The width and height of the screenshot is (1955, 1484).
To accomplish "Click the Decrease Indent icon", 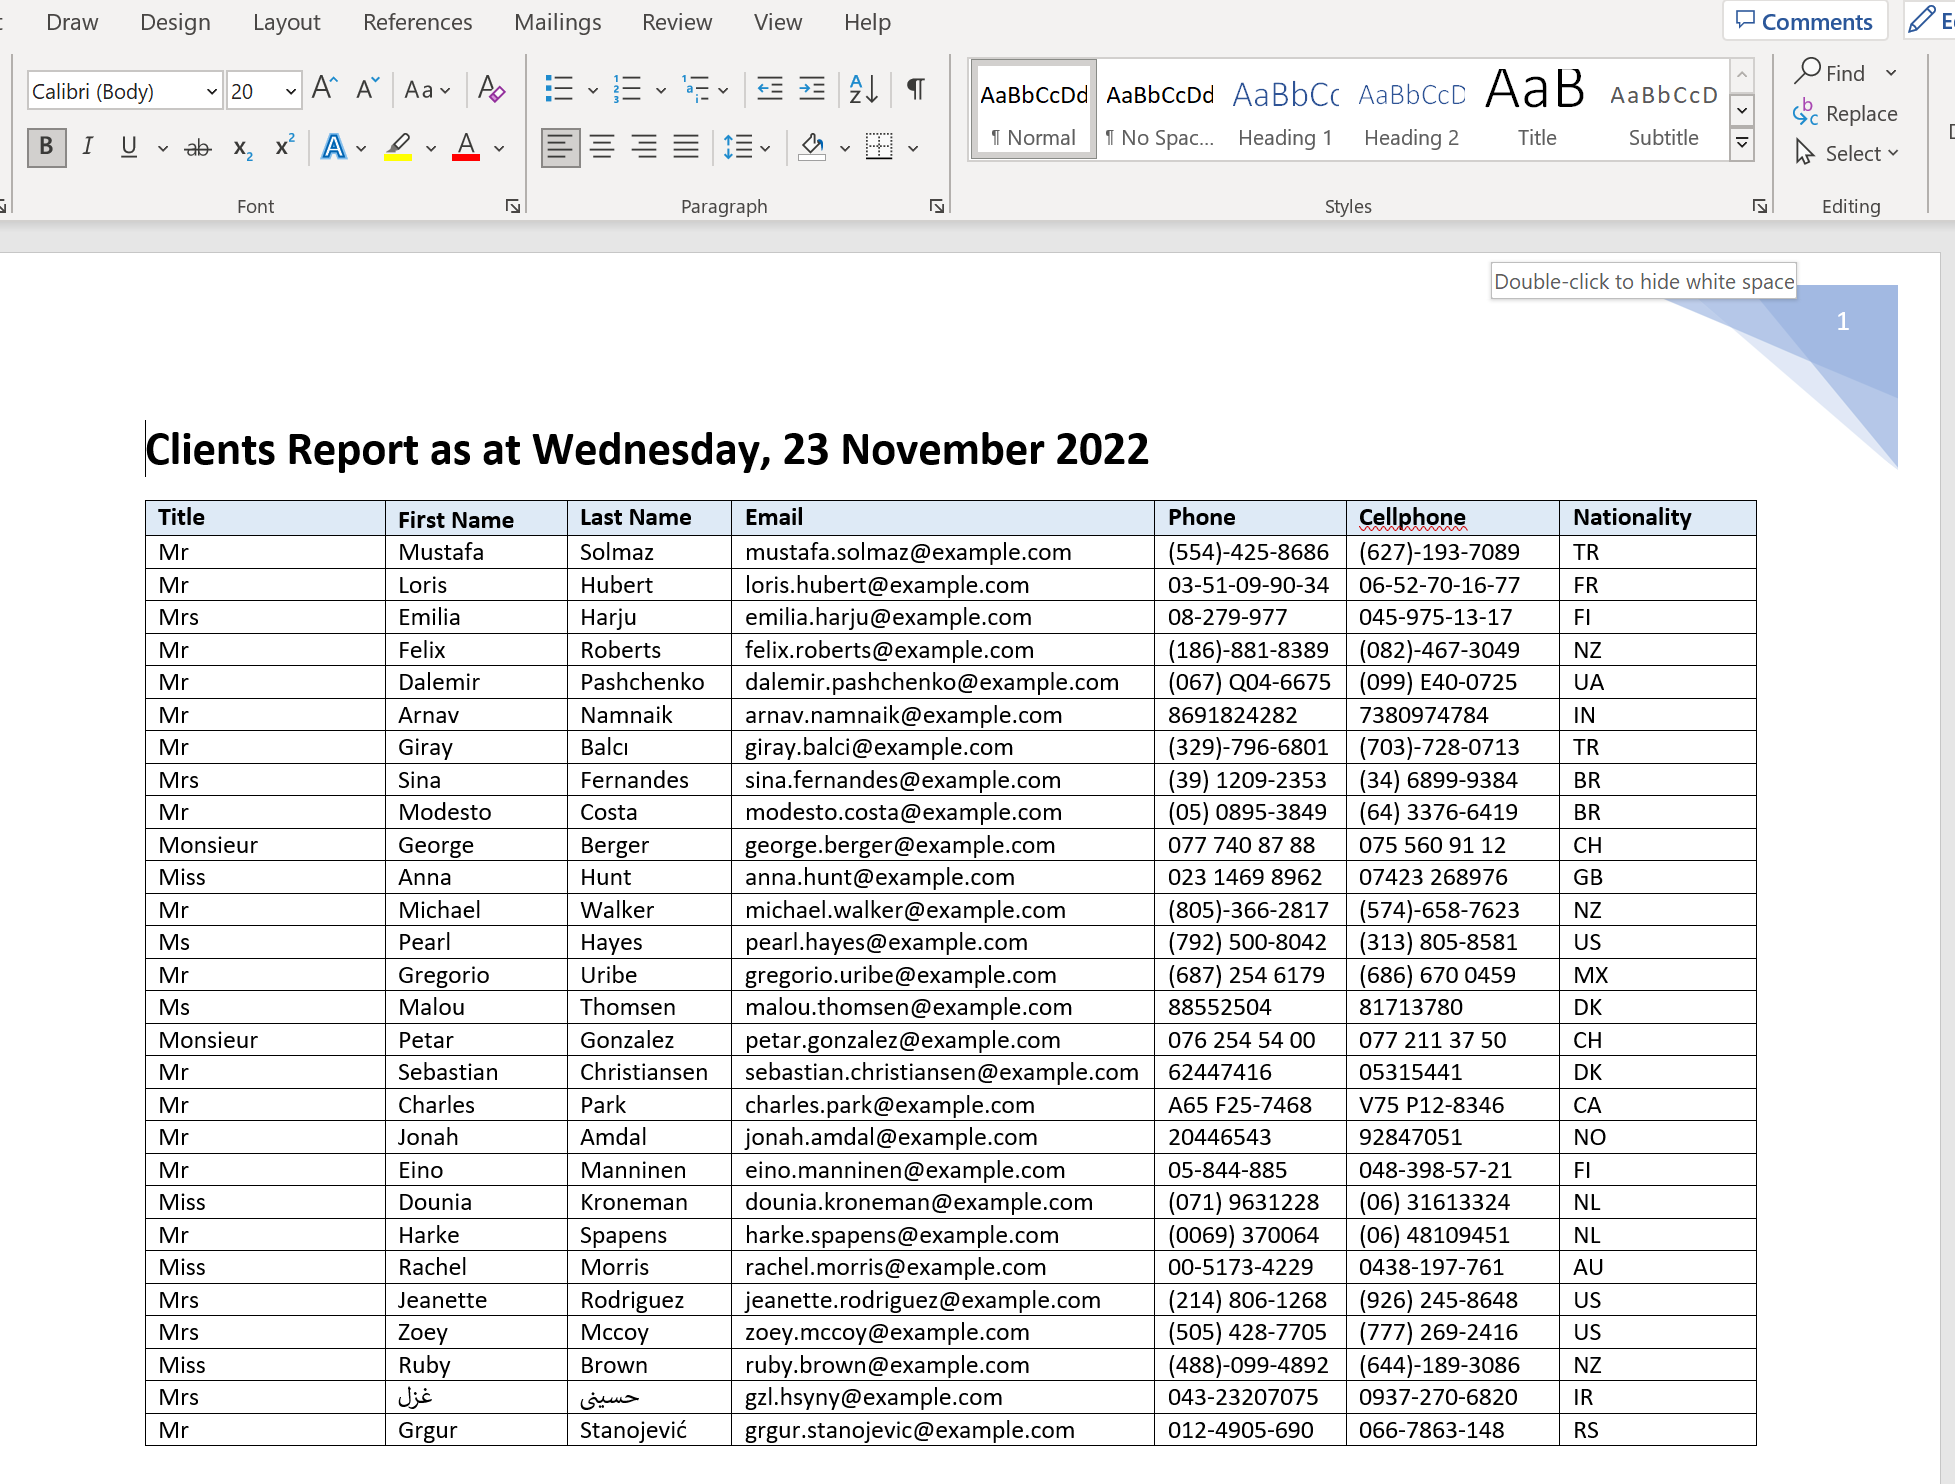I will pos(769,90).
